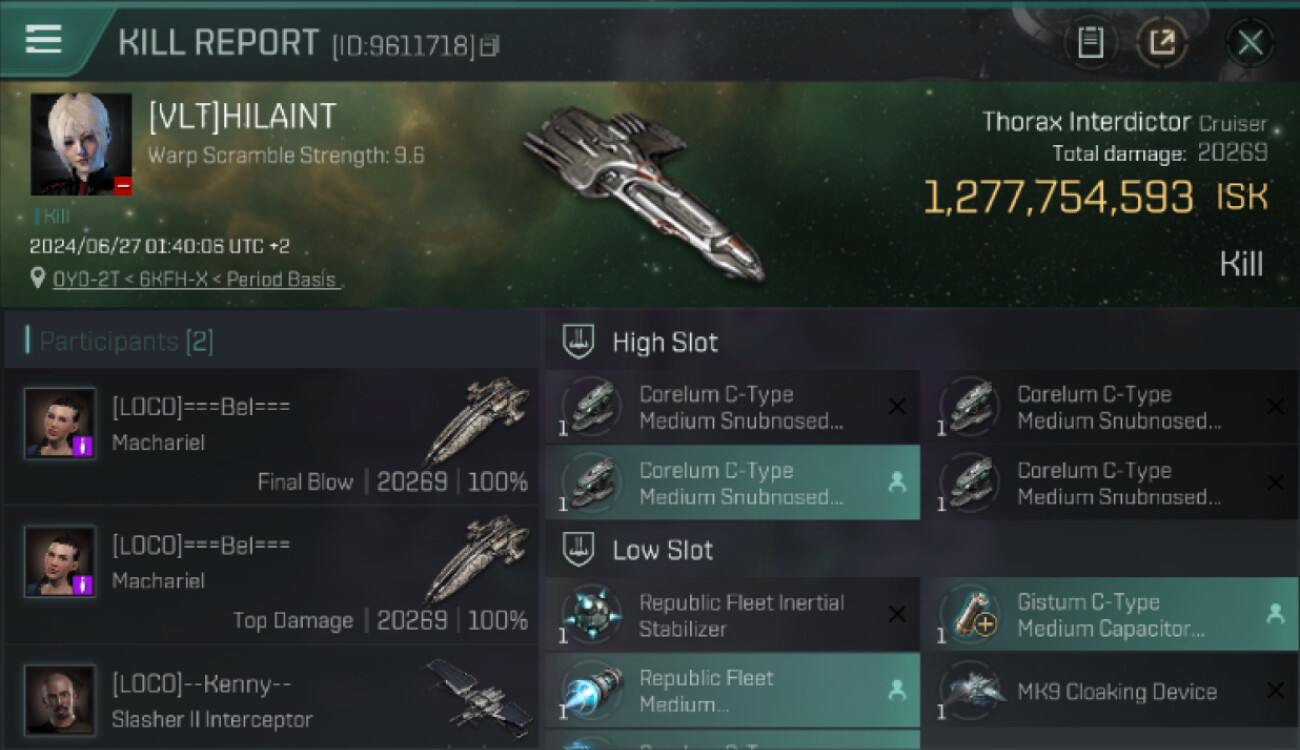Click the share export icon
The width and height of the screenshot is (1300, 750).
click(1162, 43)
